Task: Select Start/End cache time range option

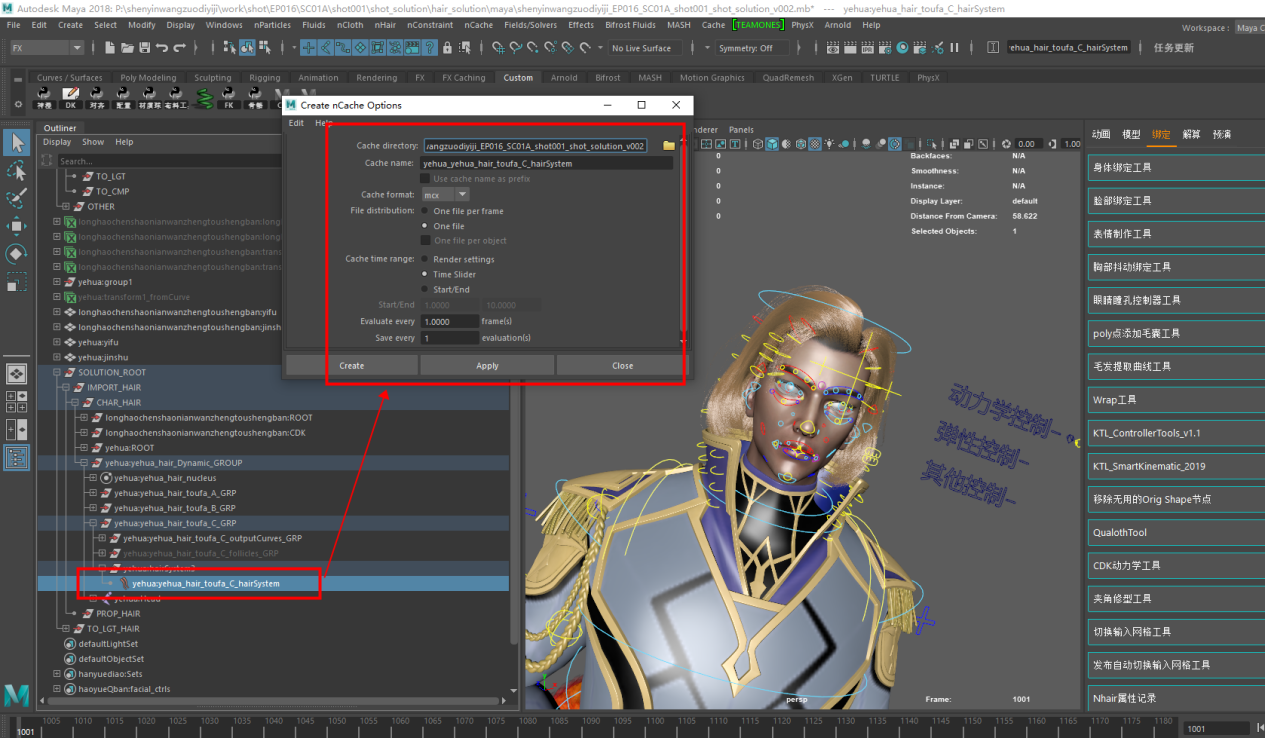Action: (426, 289)
